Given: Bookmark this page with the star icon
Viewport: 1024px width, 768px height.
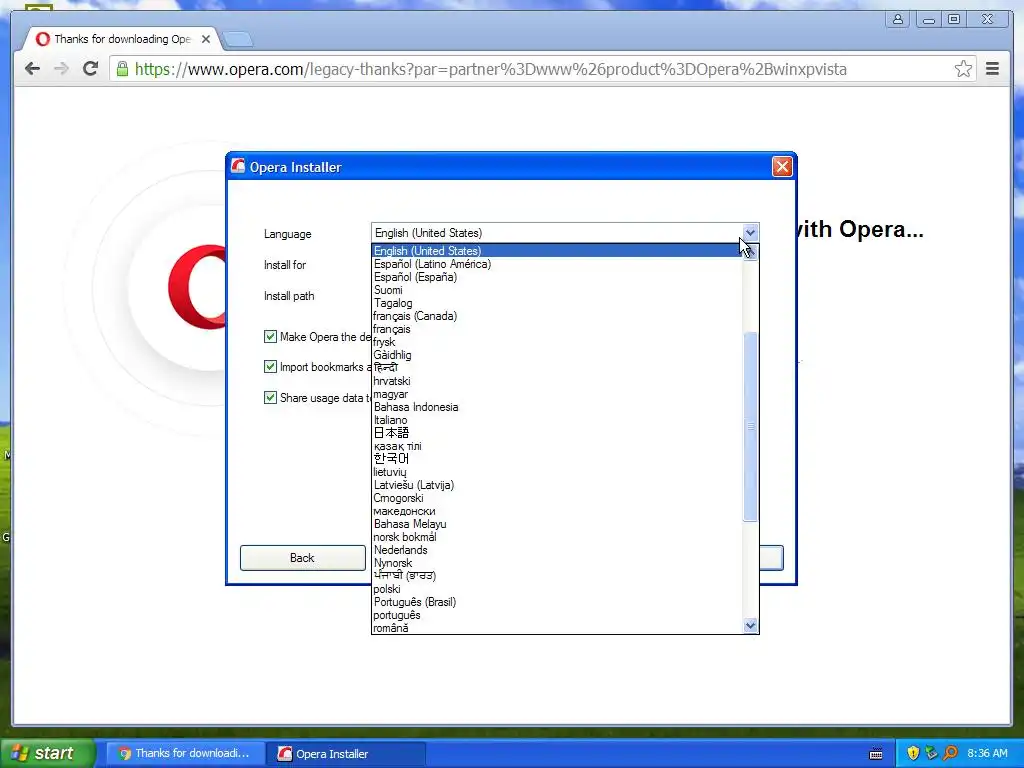Looking at the screenshot, I should 963,69.
